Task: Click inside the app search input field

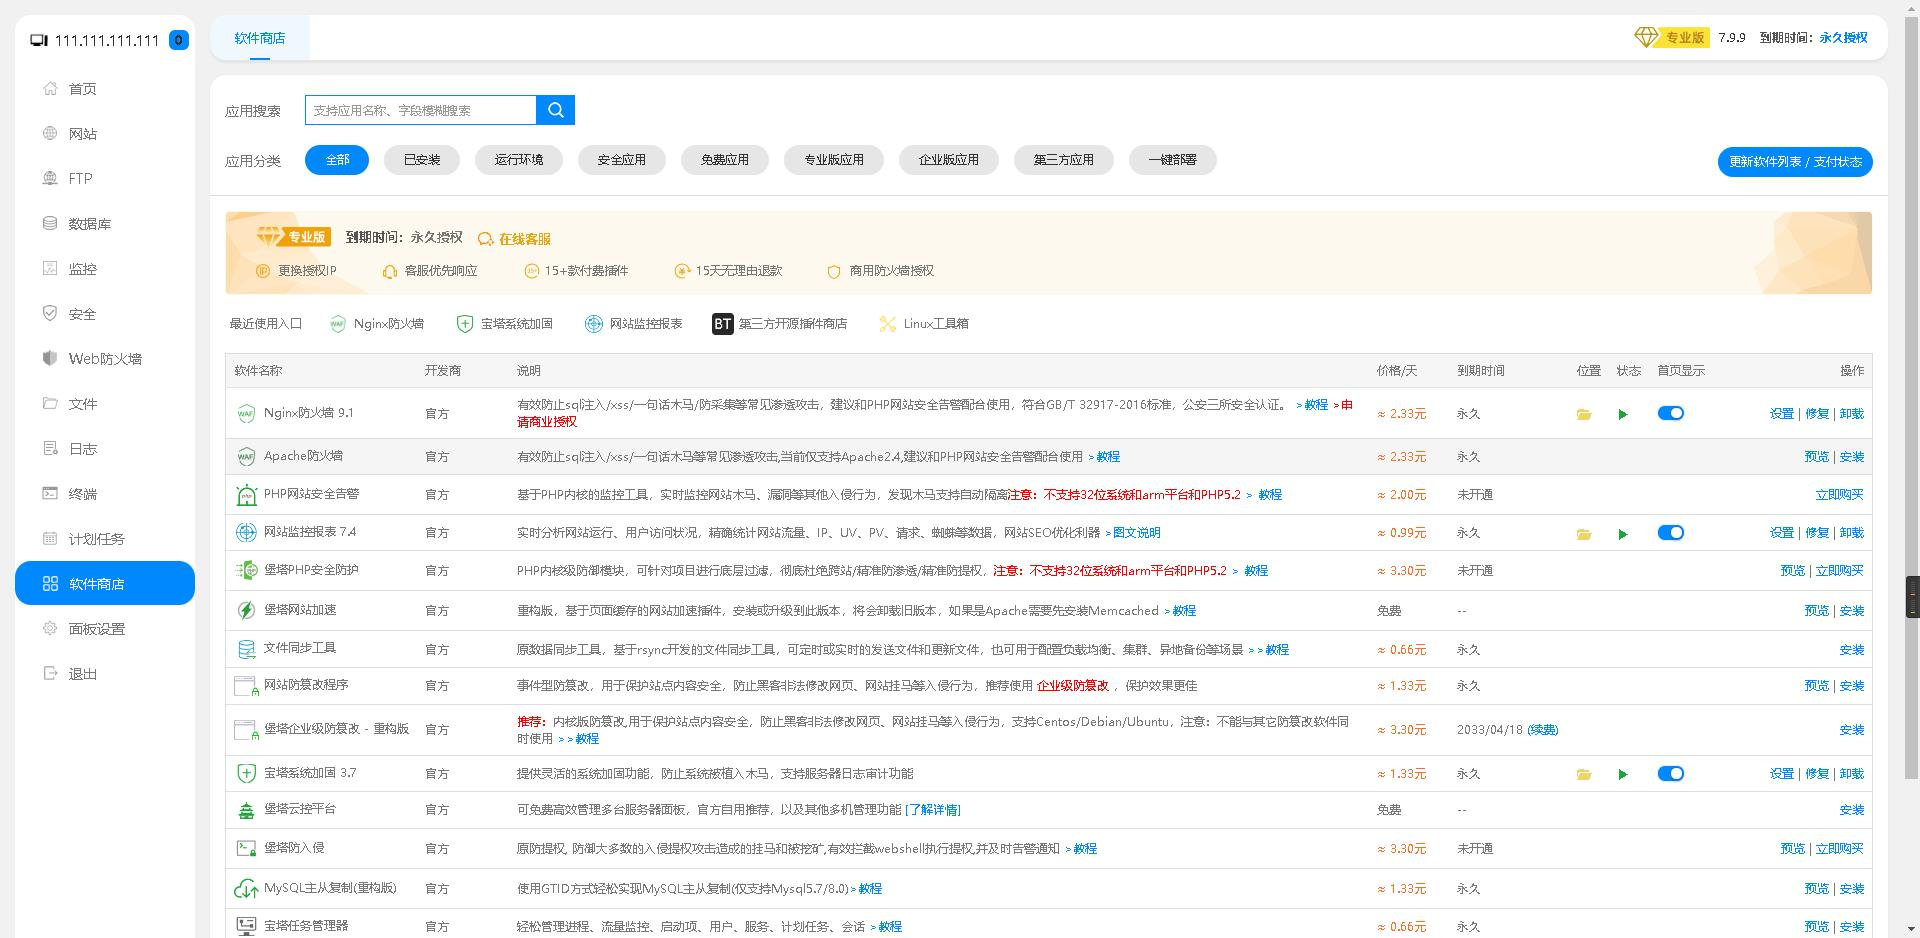Action: (x=420, y=110)
